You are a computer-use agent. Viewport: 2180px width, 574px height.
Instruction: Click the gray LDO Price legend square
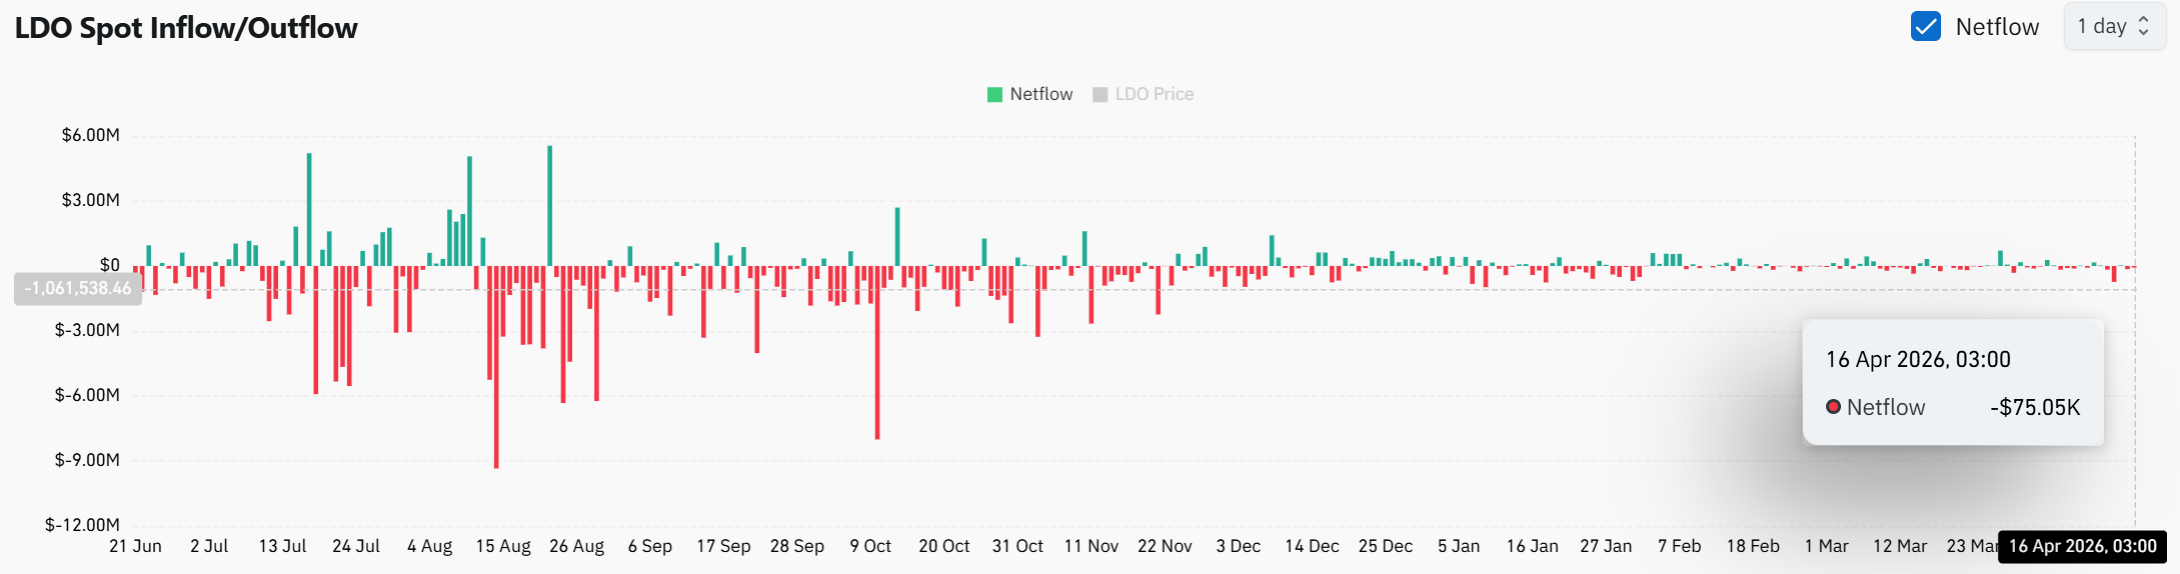(1100, 95)
